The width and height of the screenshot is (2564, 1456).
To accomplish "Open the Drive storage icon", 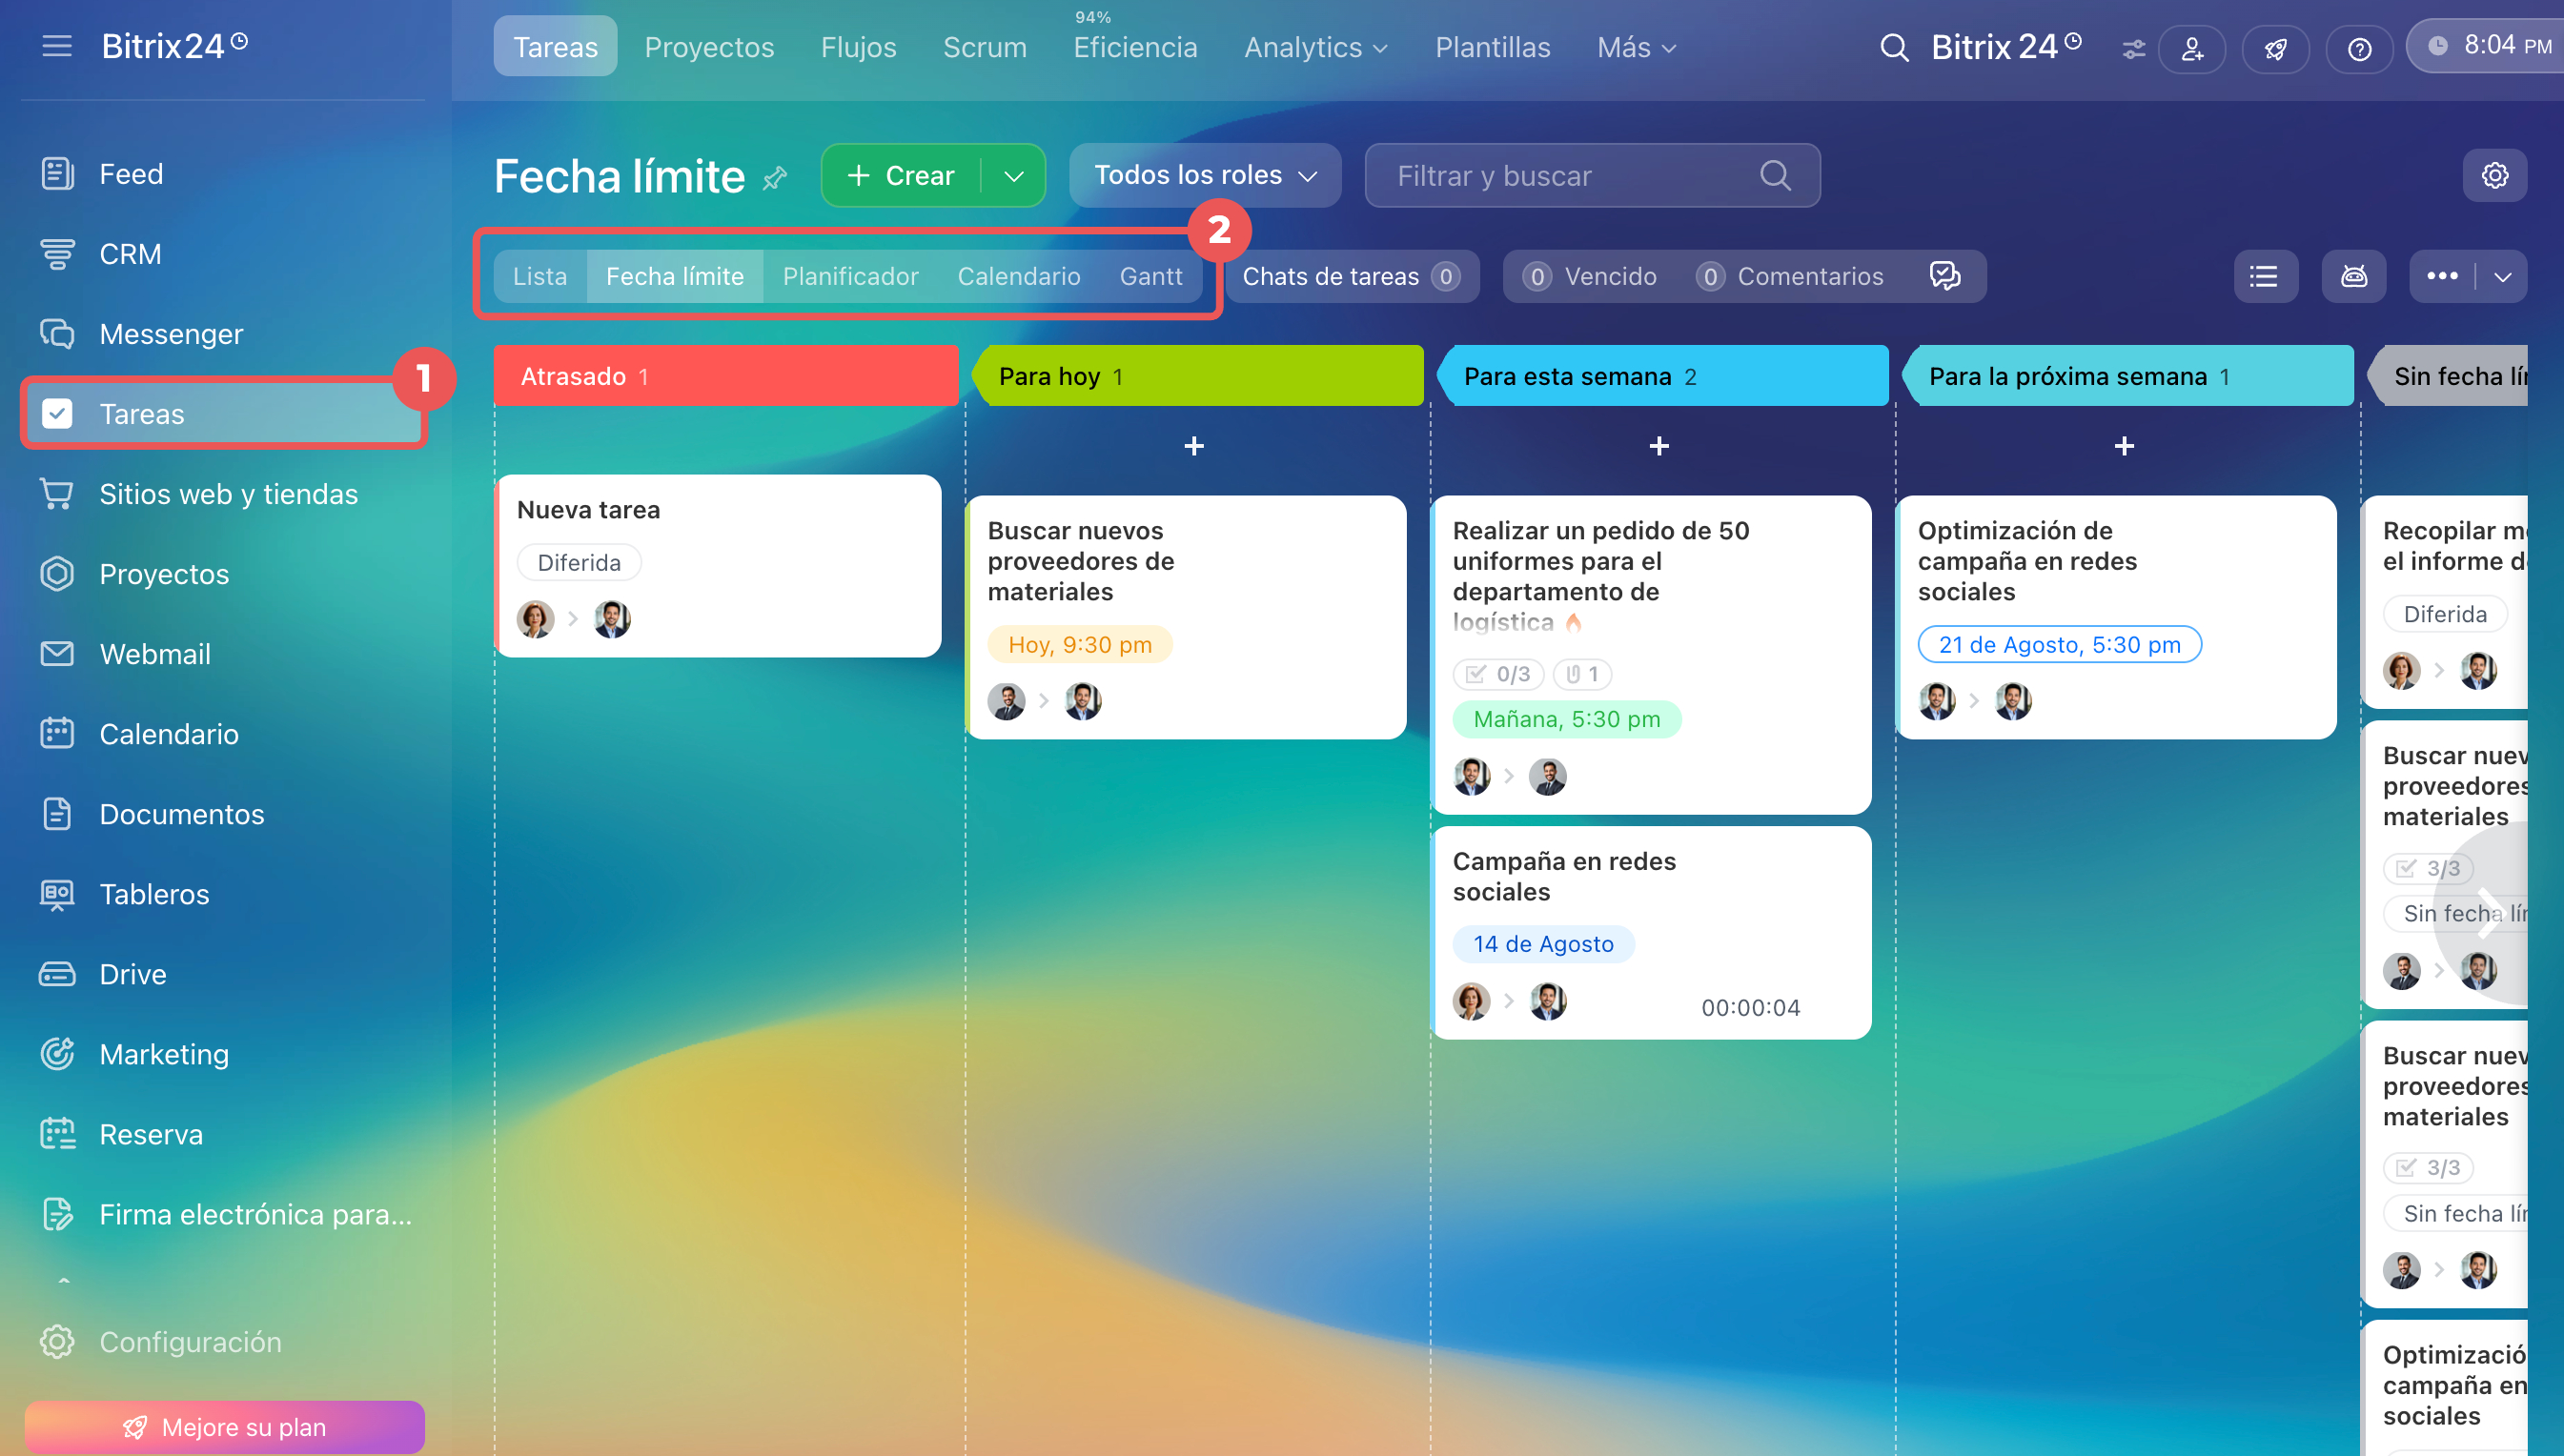I will click(57, 973).
